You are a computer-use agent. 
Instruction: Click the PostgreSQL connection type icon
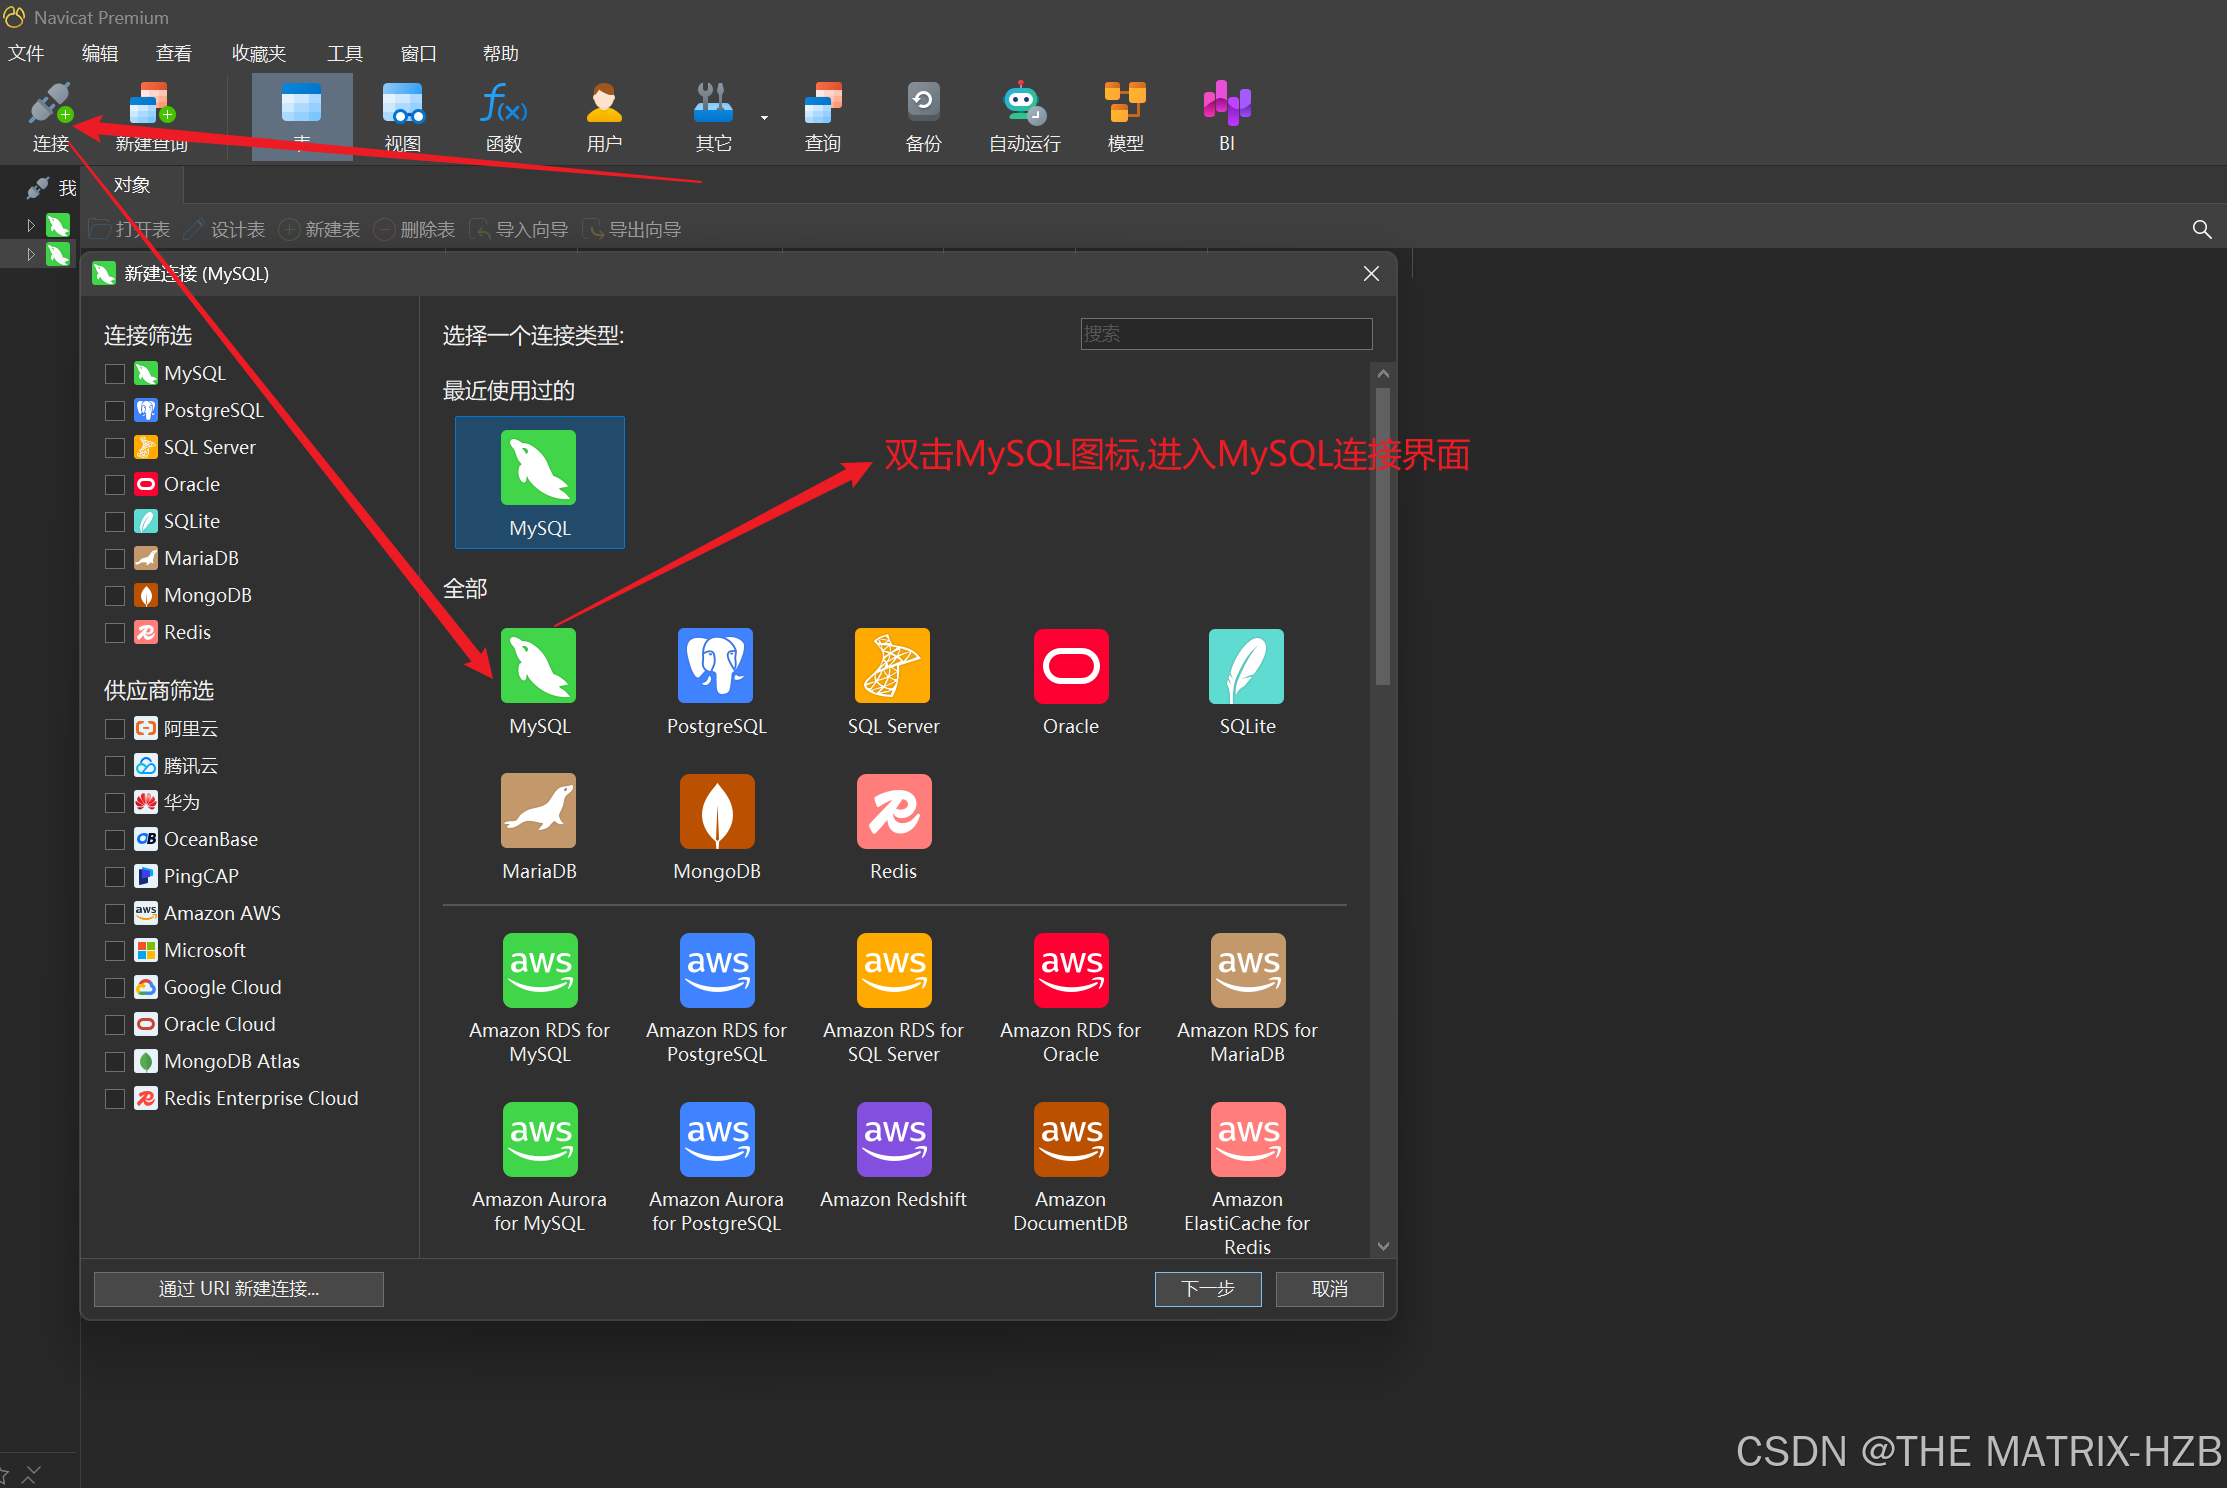pyautogui.click(x=715, y=666)
